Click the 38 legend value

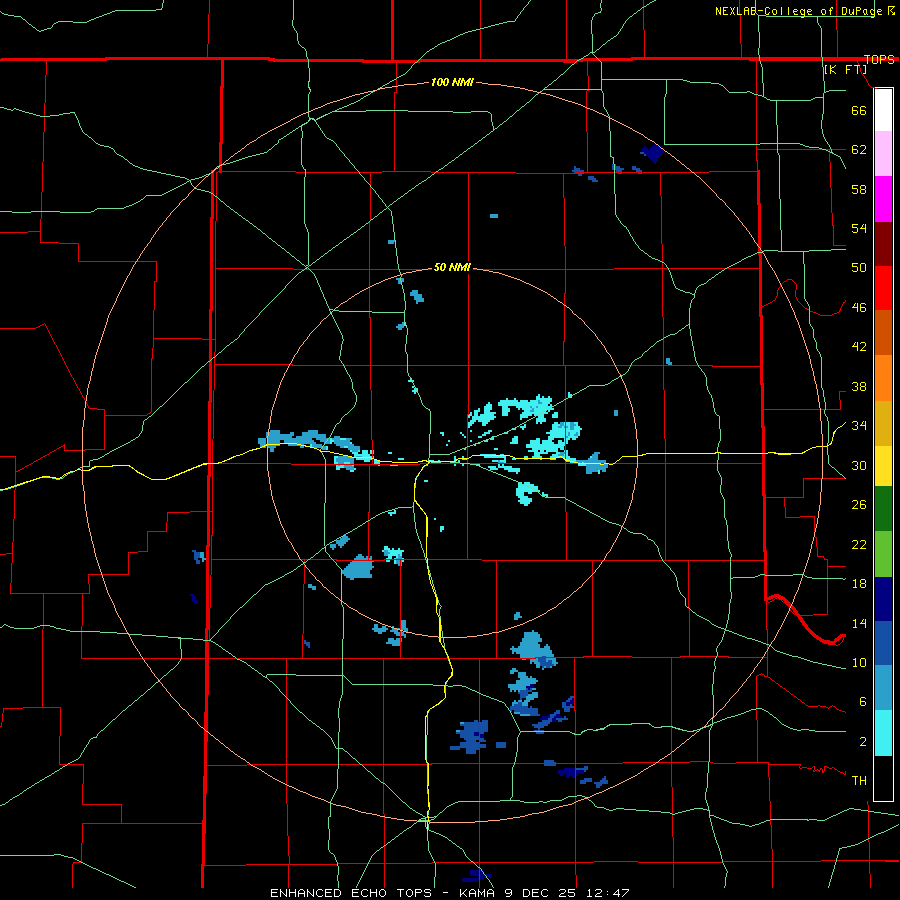(x=859, y=386)
